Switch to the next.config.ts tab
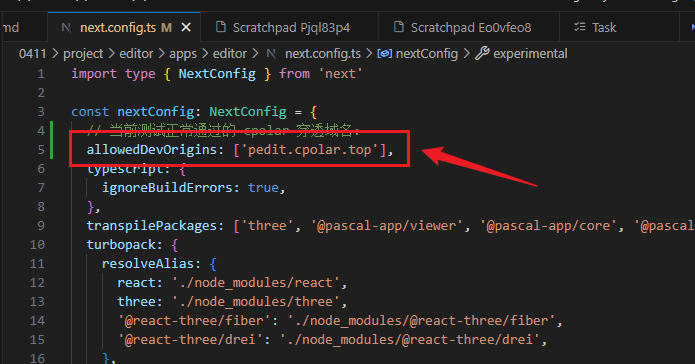Image resolution: width=695 pixels, height=364 pixels. click(124, 27)
